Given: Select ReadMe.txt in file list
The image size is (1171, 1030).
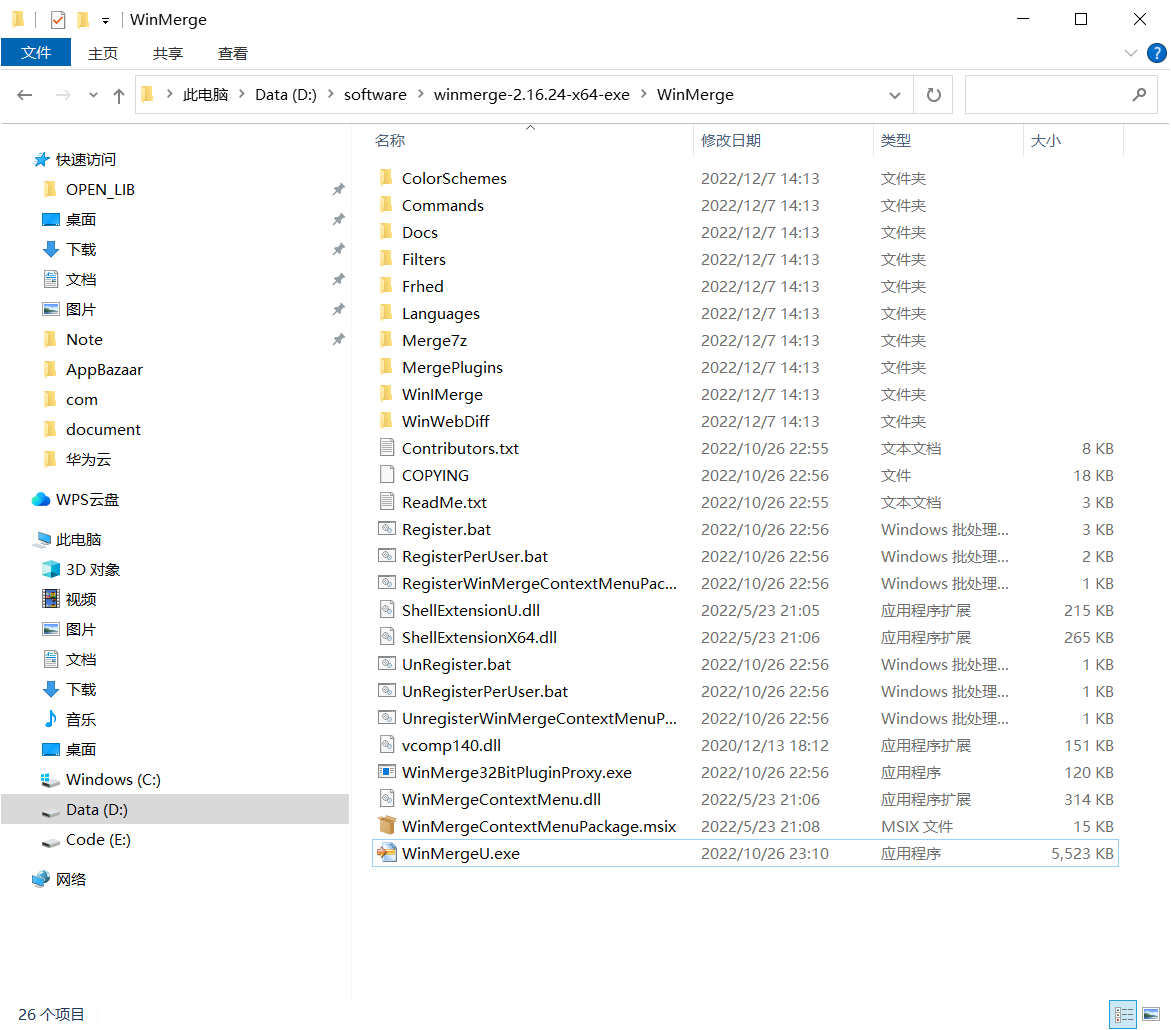Looking at the screenshot, I should [x=444, y=502].
